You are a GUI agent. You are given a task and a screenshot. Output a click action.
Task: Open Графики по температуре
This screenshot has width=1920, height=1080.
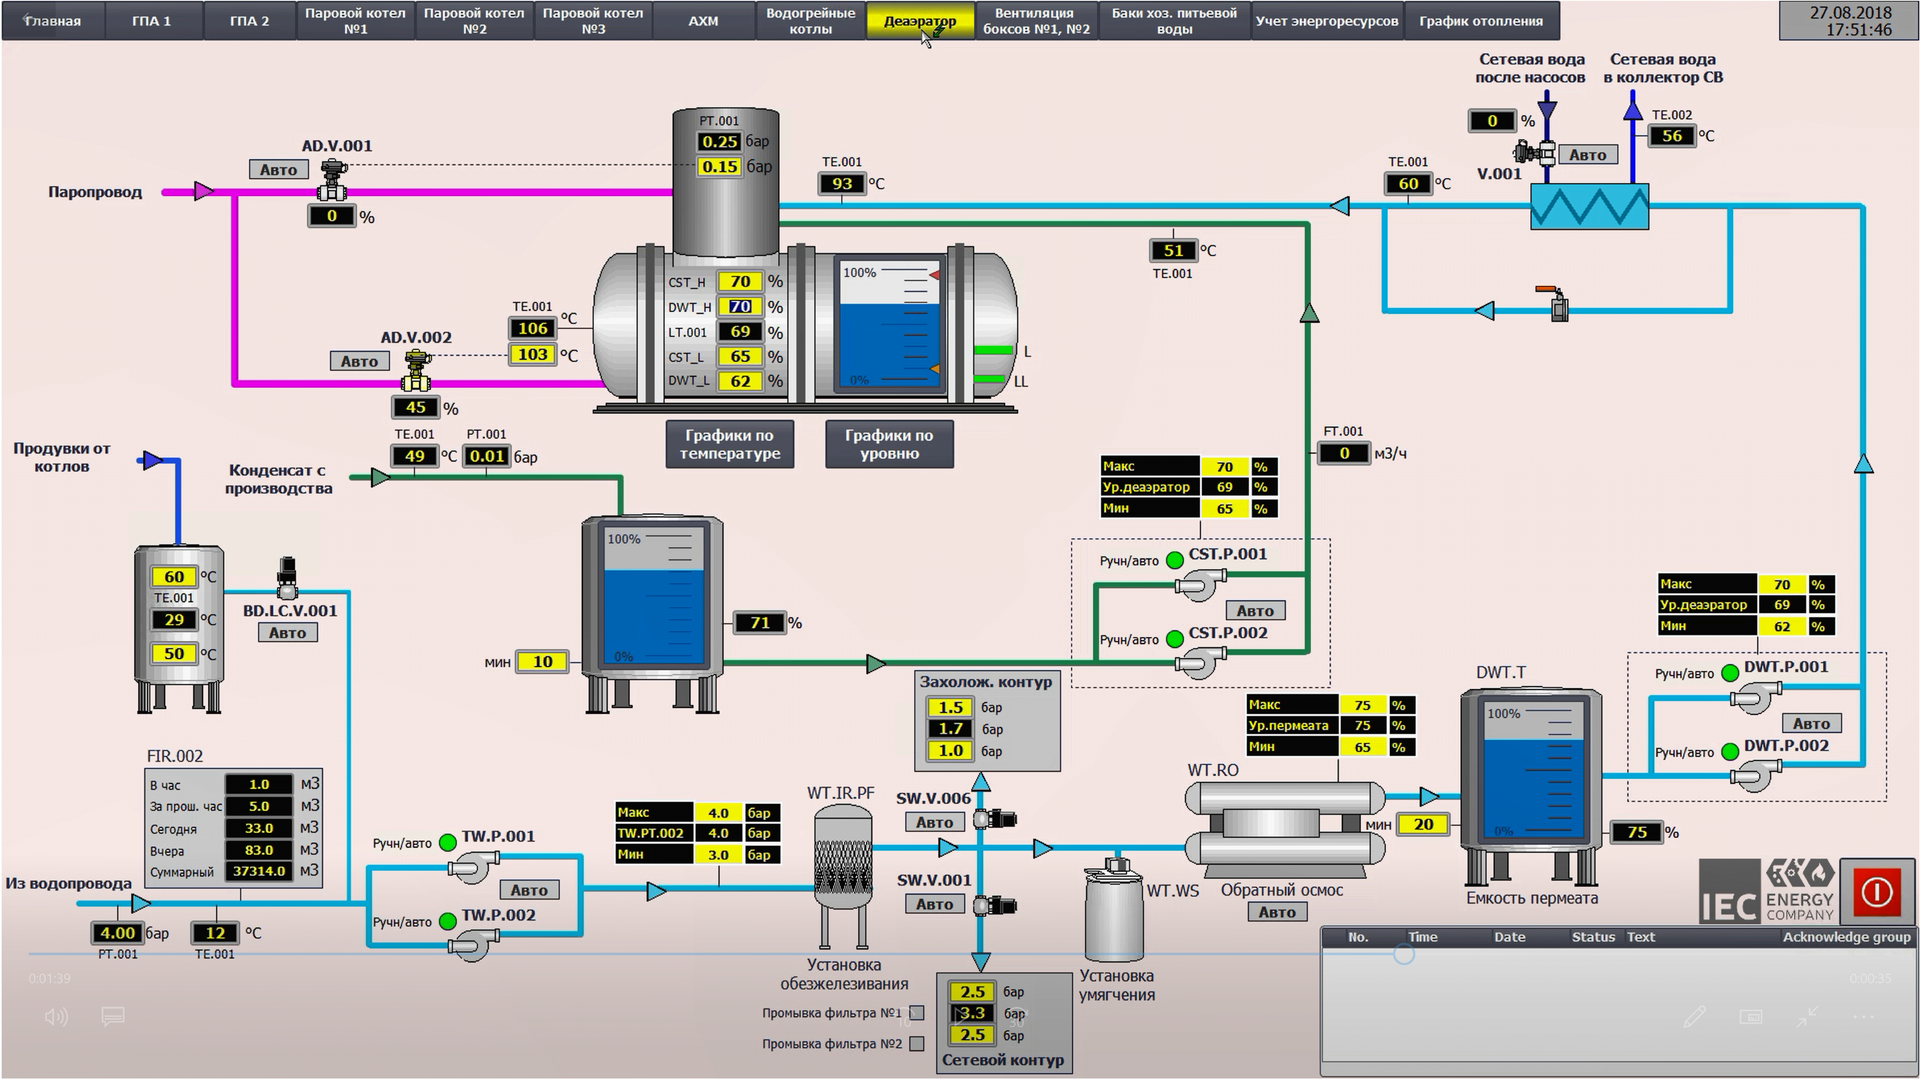click(730, 444)
